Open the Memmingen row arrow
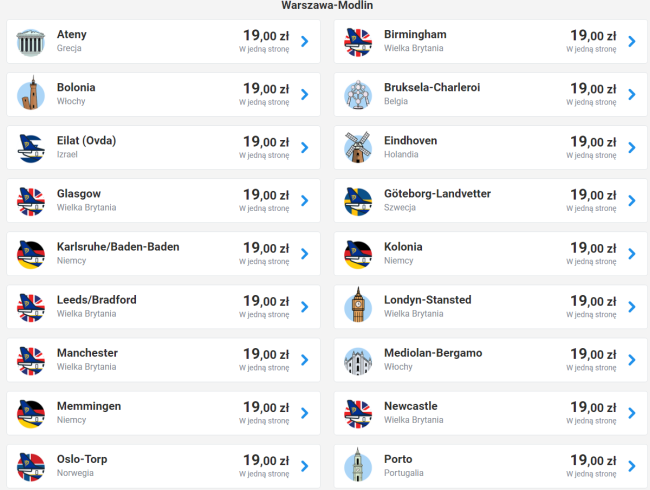 304,413
